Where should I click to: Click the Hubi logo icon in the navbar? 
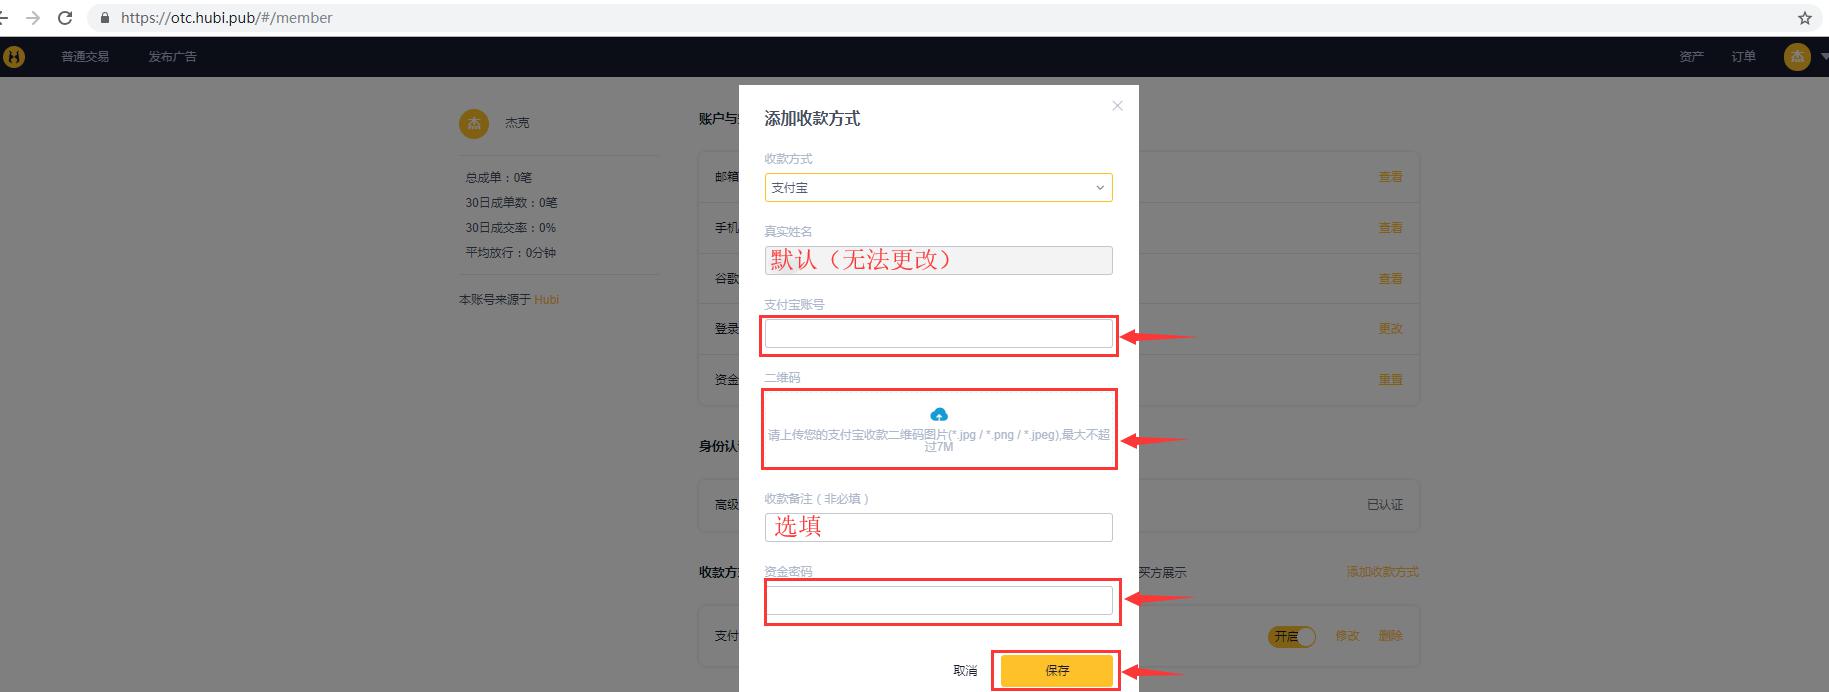point(13,57)
